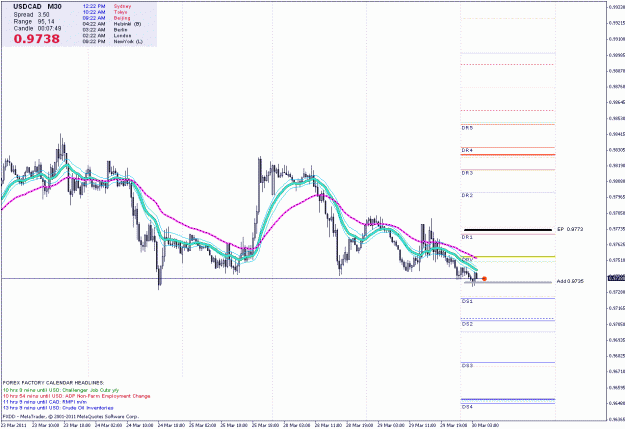Image resolution: width=625 pixels, height=429 pixels.
Task: Click the Helsinki (B) clock row
Action: point(112,24)
